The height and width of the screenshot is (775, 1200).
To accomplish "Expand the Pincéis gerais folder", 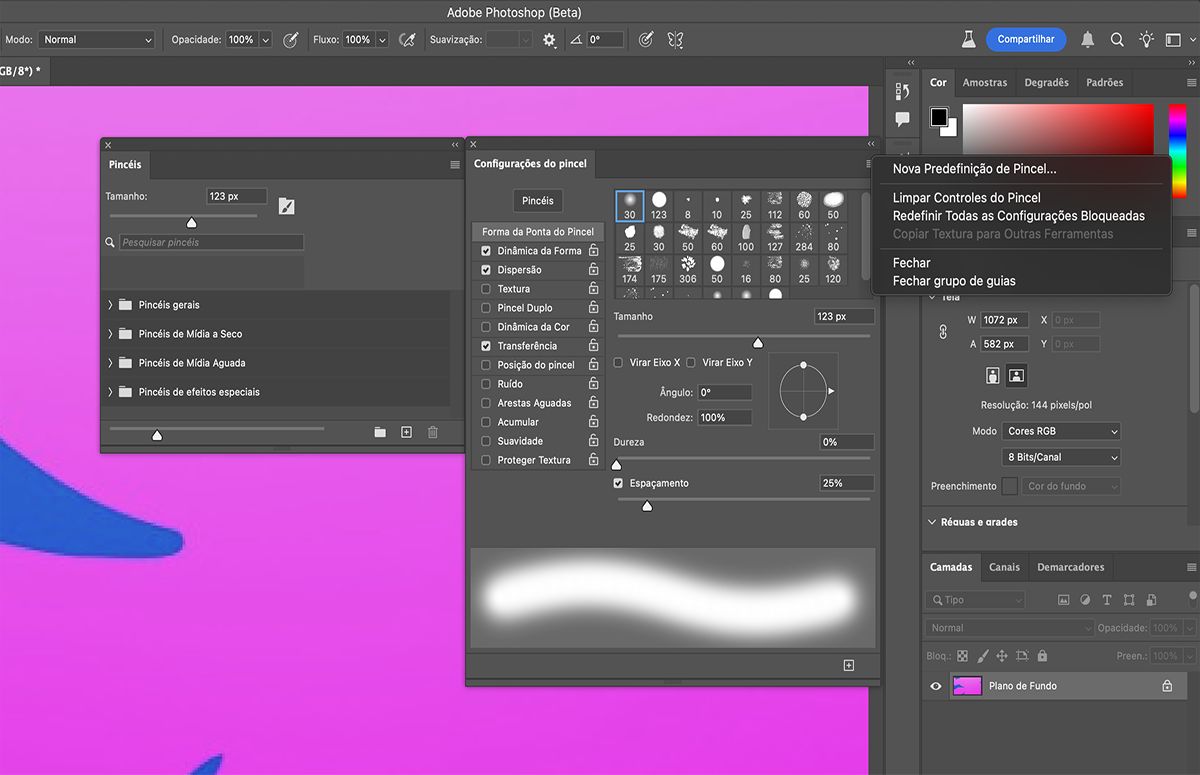I will pos(110,305).
